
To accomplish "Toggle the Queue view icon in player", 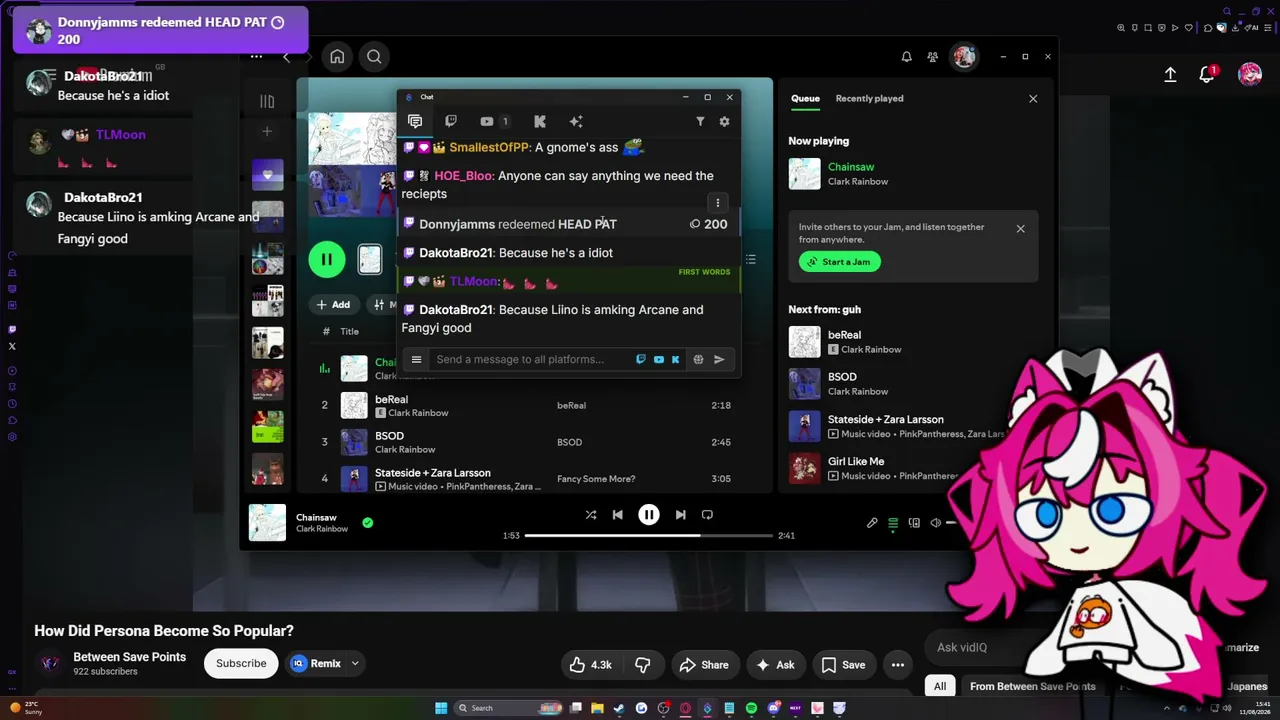I will point(893,523).
